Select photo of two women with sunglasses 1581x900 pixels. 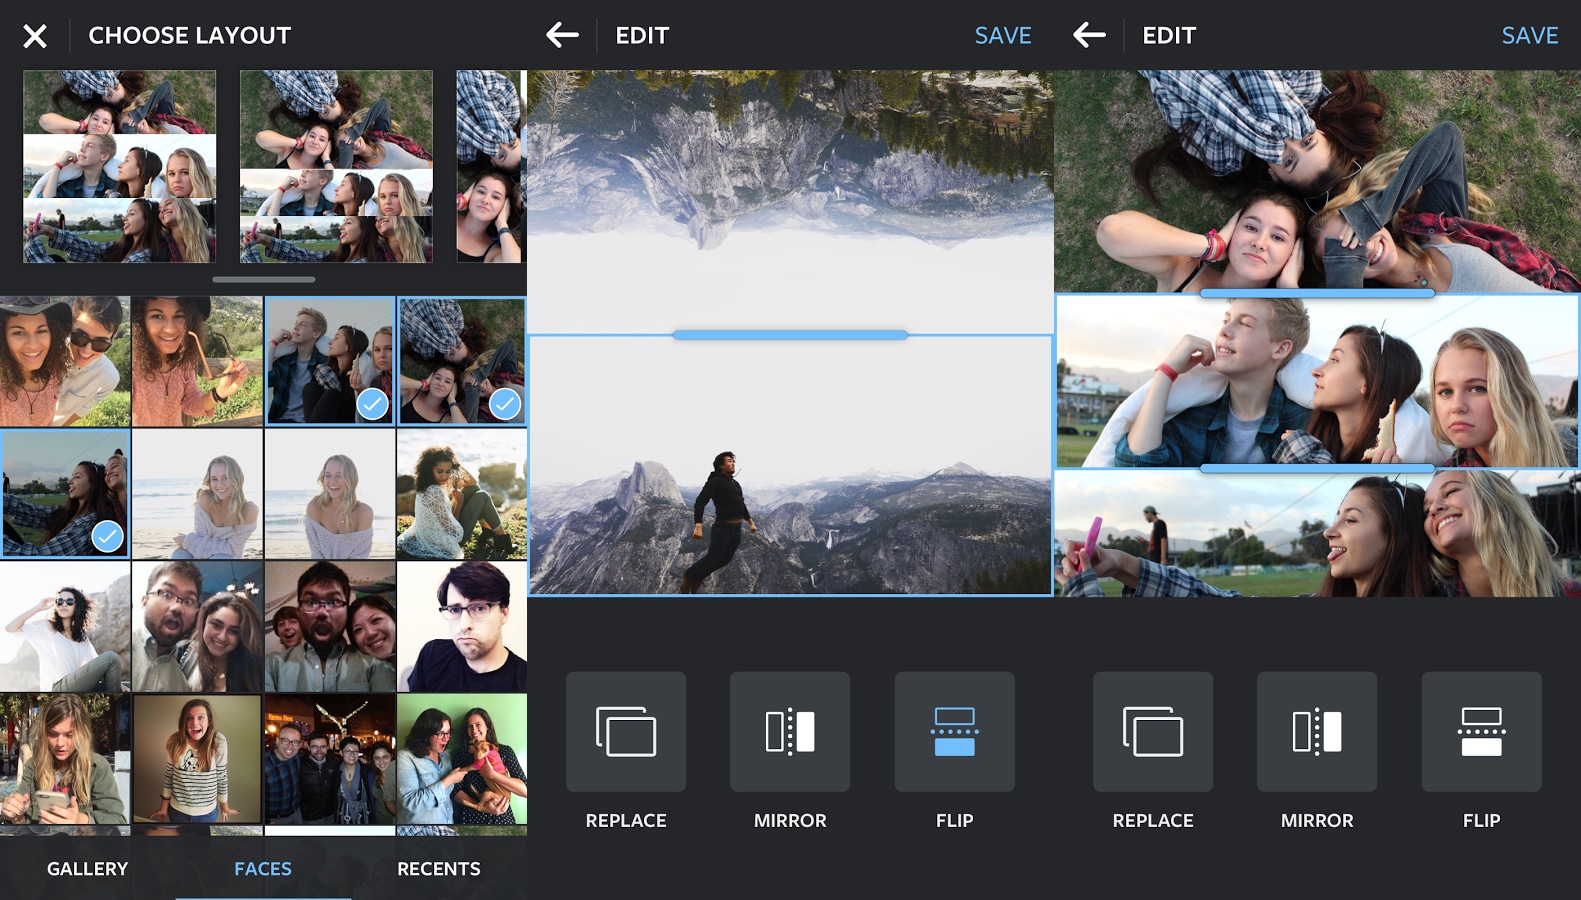(x=65, y=361)
